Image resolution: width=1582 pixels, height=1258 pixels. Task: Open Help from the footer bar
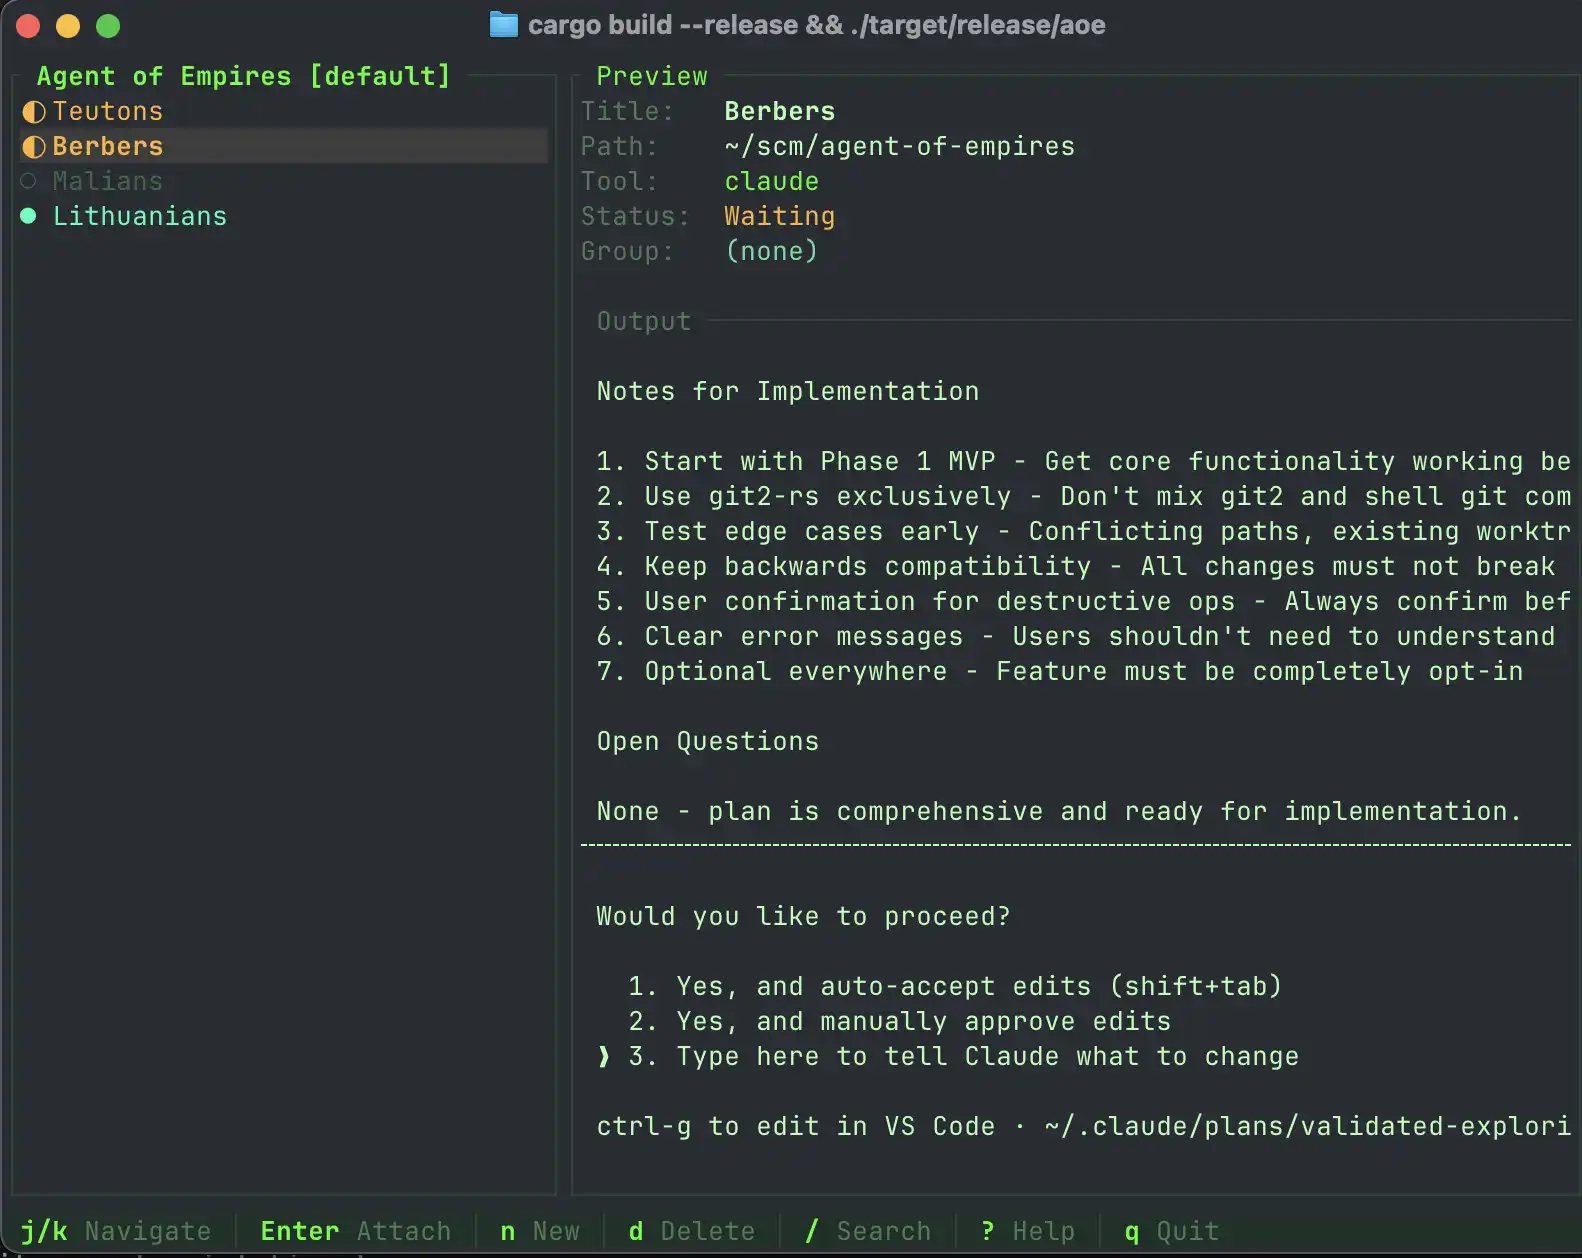pos(1028,1231)
